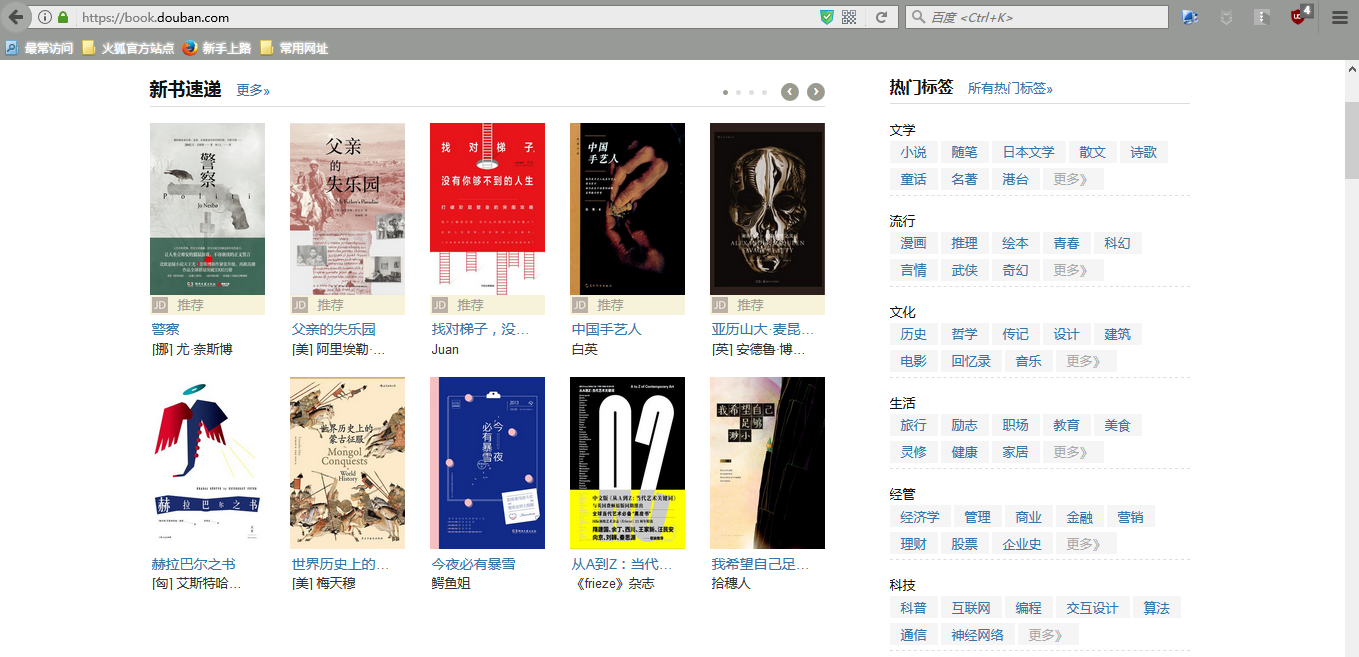This screenshot has width=1359, height=657.
Task: Select the first carousel page dot
Action: coord(725,93)
